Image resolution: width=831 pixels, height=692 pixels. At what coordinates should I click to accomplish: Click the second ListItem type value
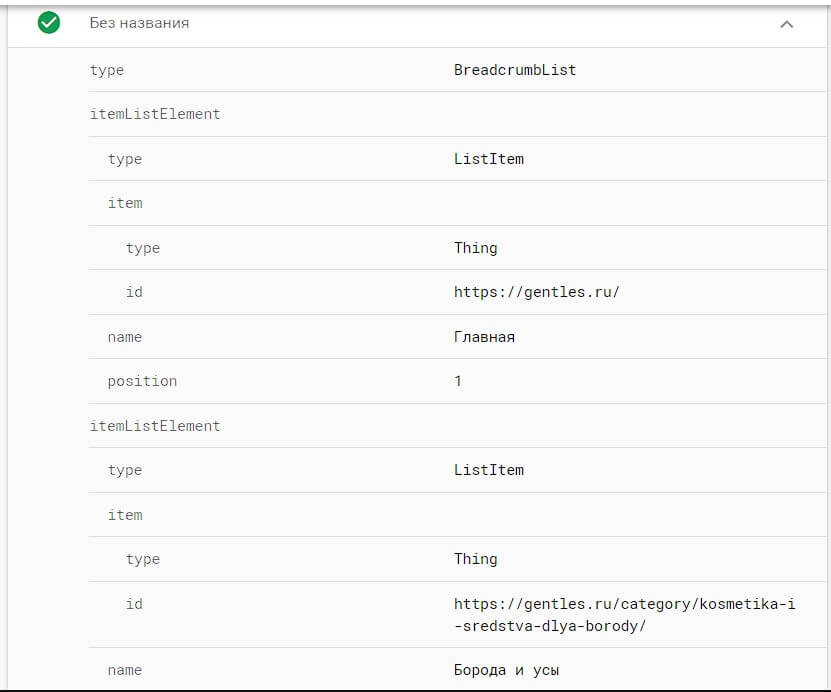[x=489, y=470]
